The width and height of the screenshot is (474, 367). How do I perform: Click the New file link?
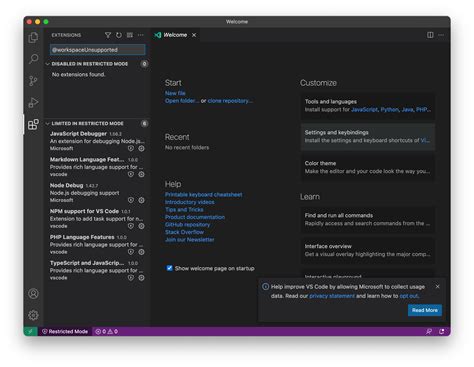click(x=175, y=93)
